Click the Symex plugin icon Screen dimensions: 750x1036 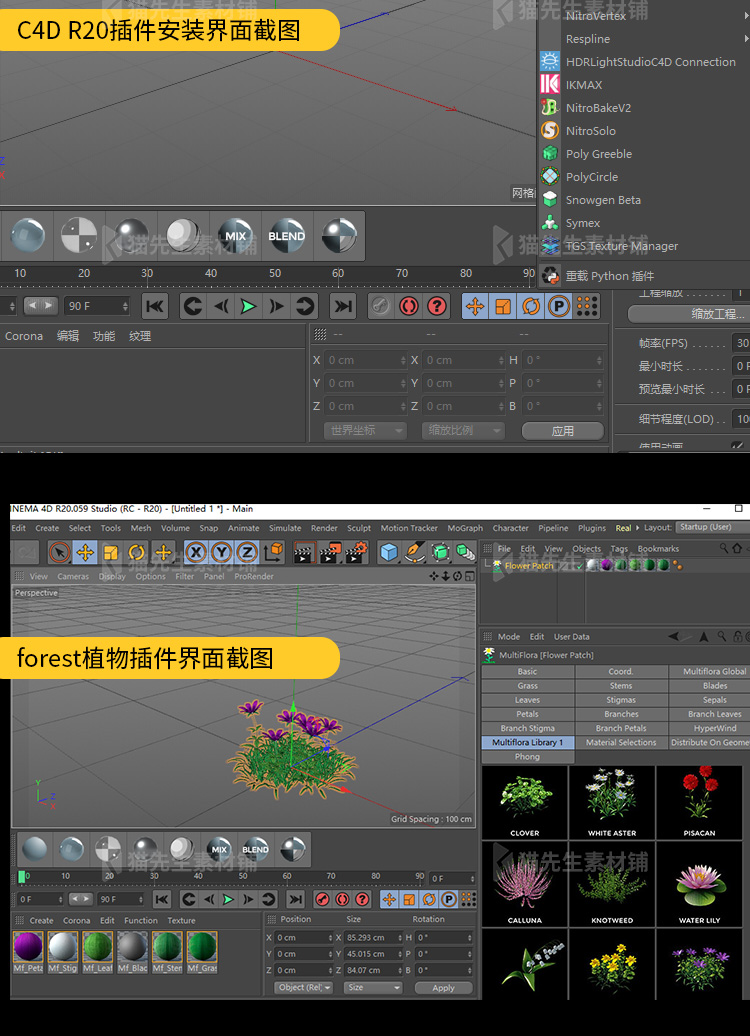pyautogui.click(x=550, y=222)
